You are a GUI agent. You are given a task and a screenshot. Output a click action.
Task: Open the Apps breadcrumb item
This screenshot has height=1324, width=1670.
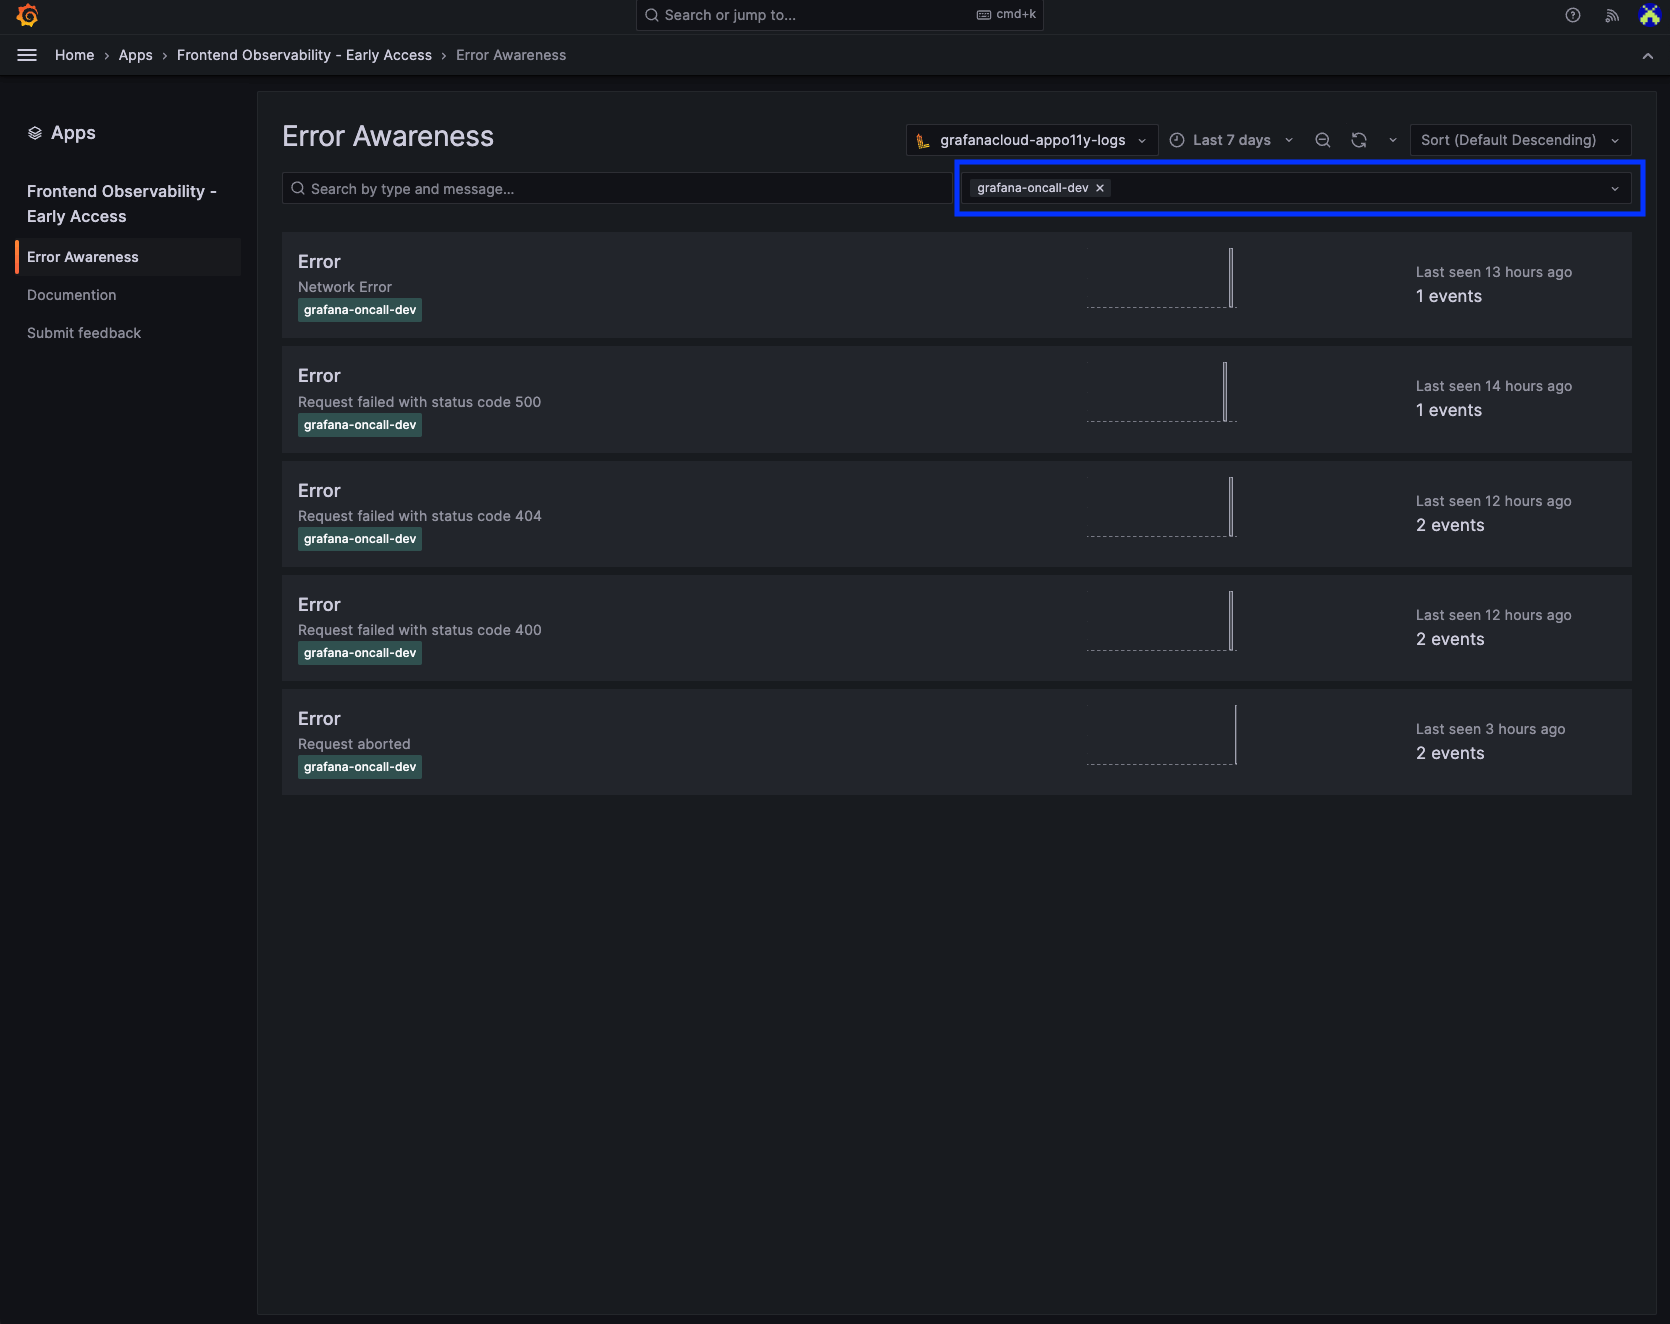point(135,55)
